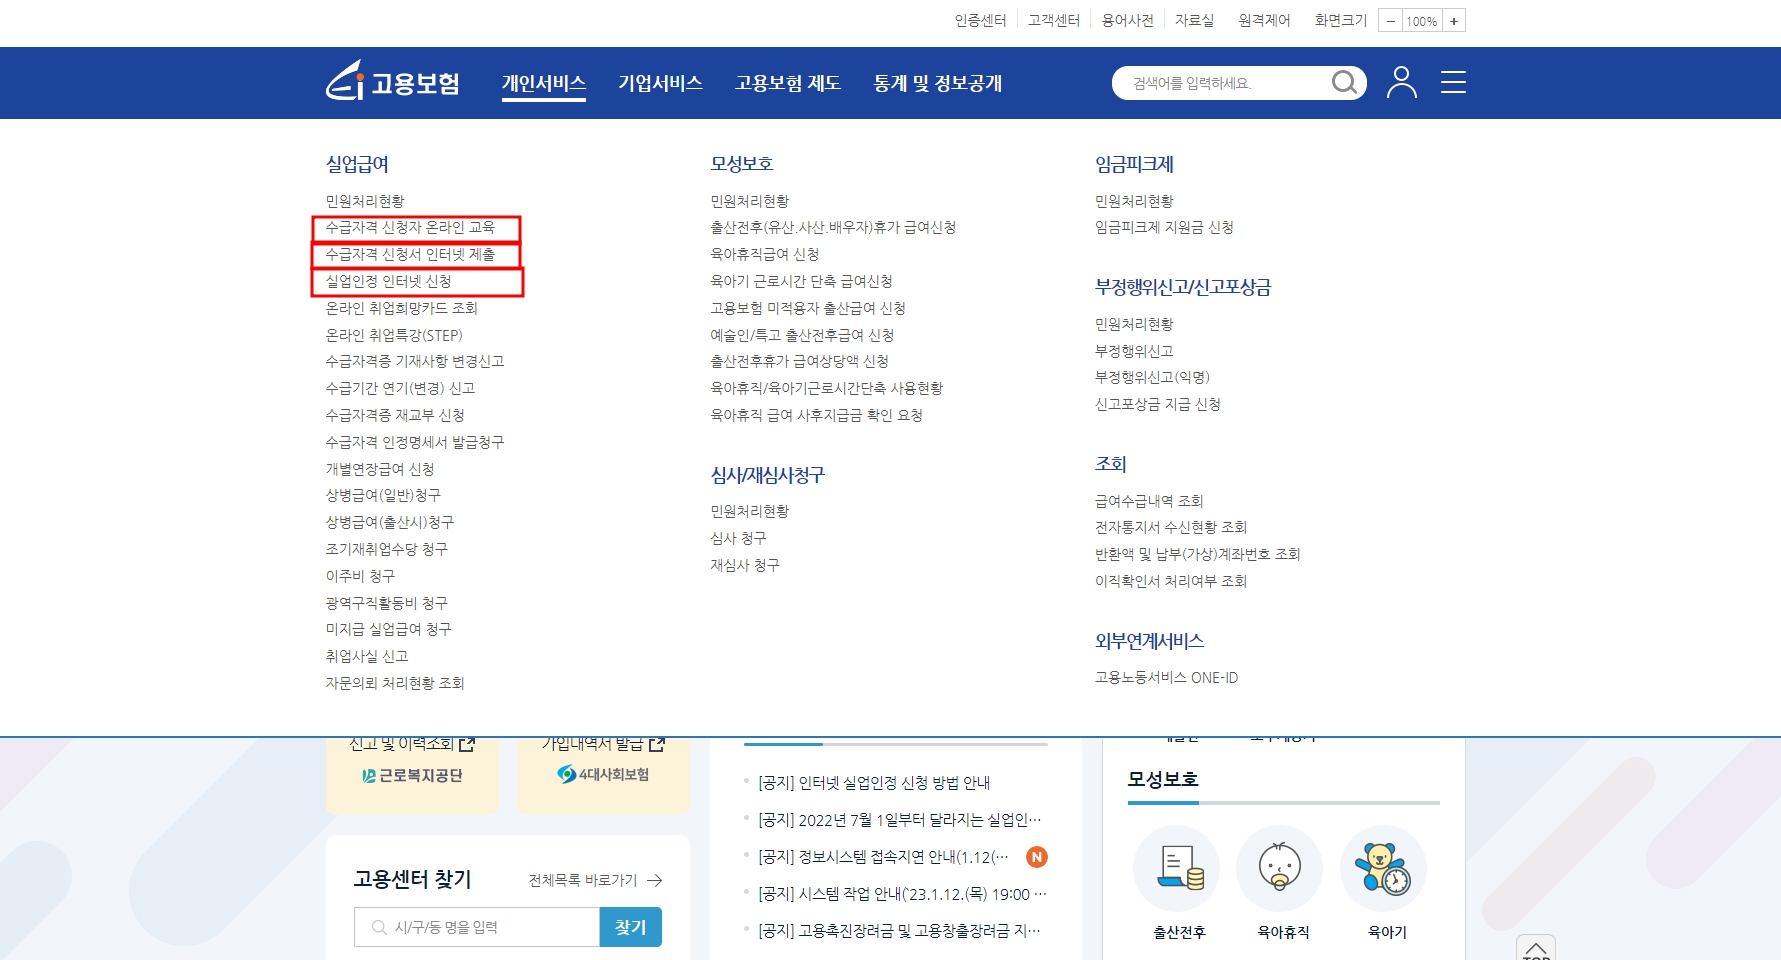
Task: Open 고용노동서비스 ONE-ID
Action: click(1166, 678)
